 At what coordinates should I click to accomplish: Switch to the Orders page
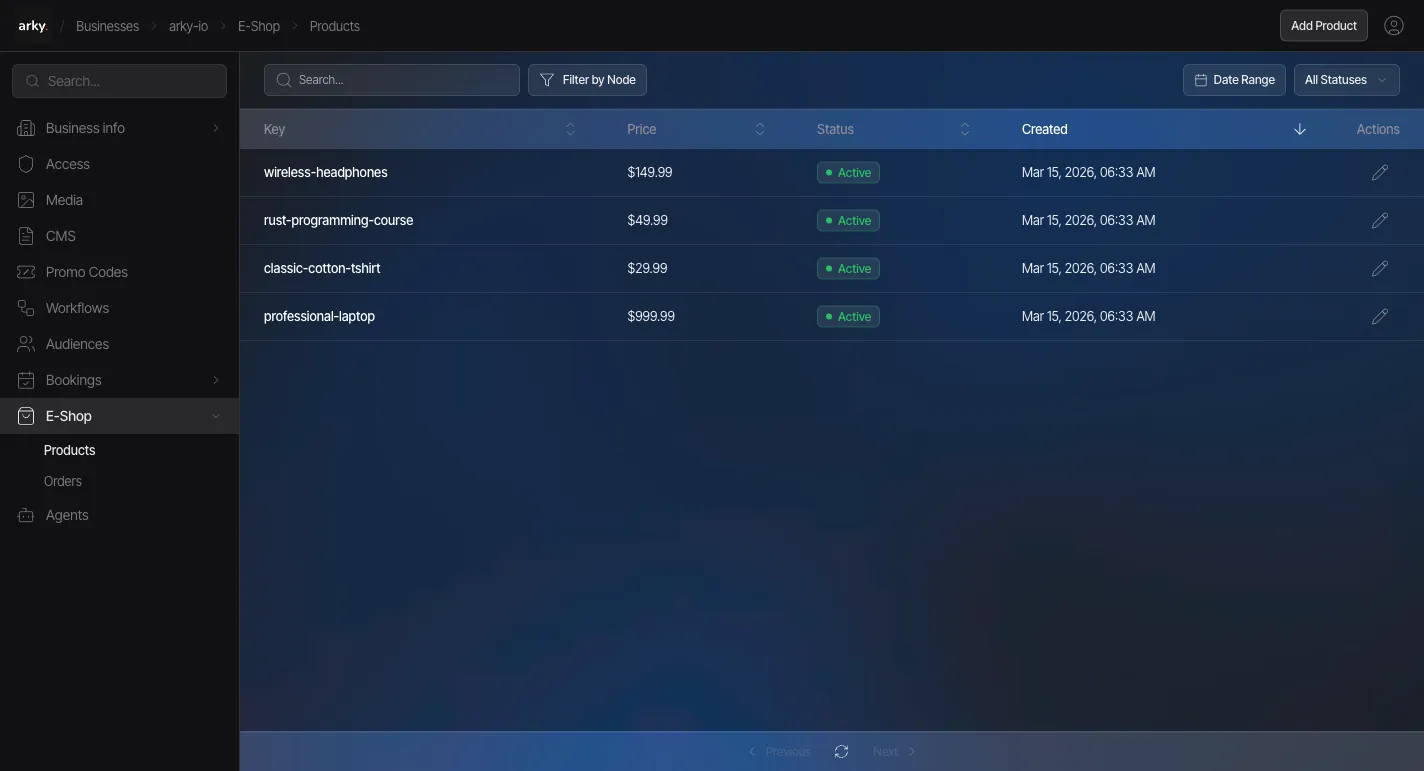click(62, 481)
